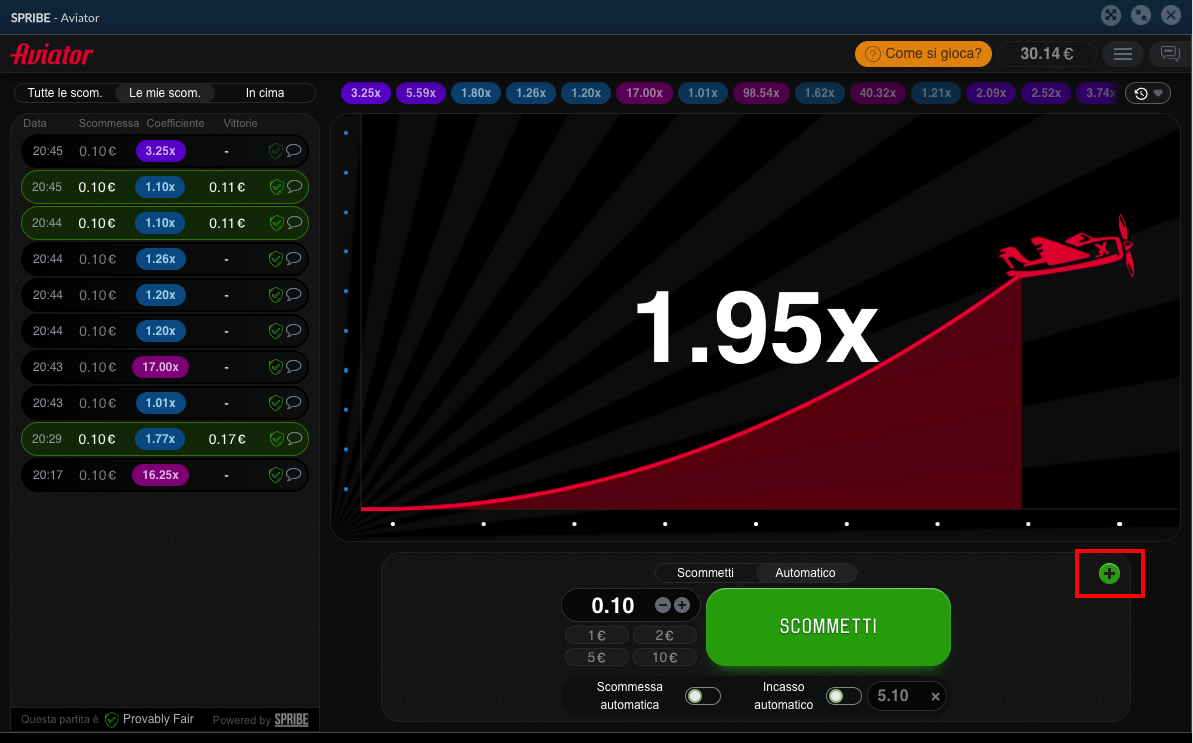Click the 0.10 bet amount field
The height and width of the screenshot is (743, 1193).
click(612, 605)
